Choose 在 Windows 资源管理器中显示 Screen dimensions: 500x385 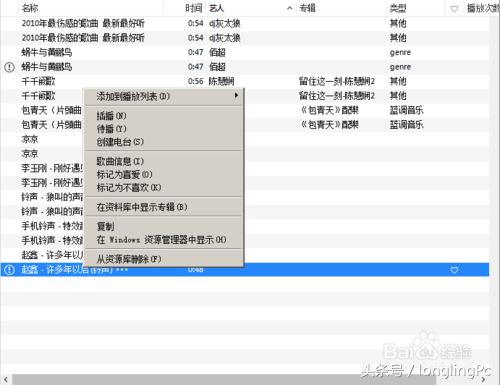pyautogui.click(x=163, y=240)
